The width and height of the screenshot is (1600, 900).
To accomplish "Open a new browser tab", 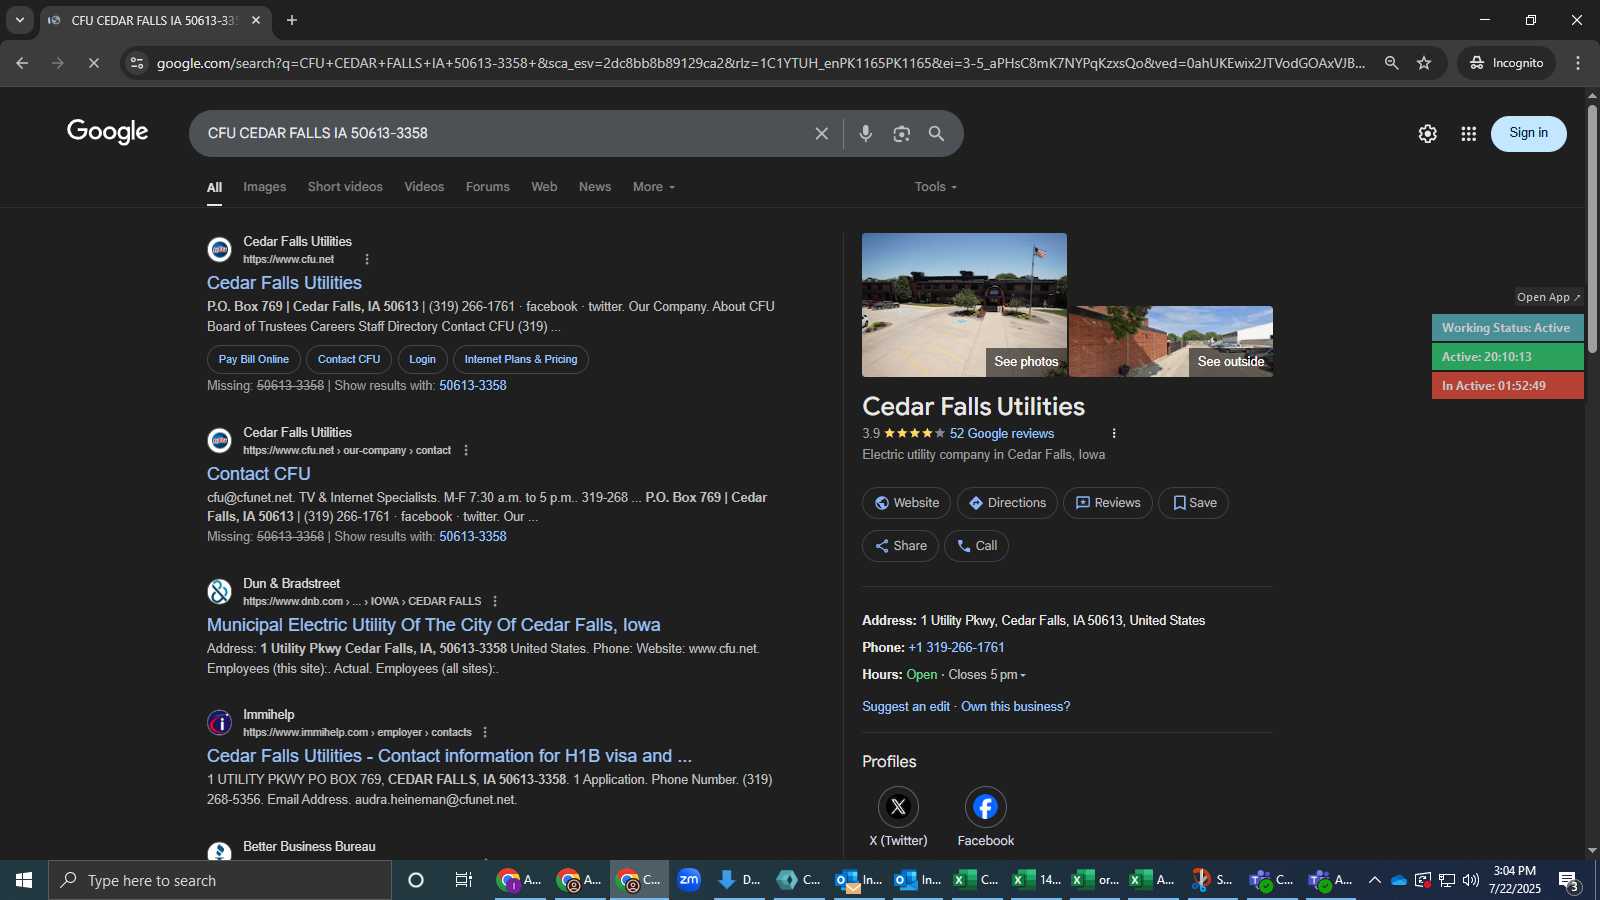I will tap(292, 20).
